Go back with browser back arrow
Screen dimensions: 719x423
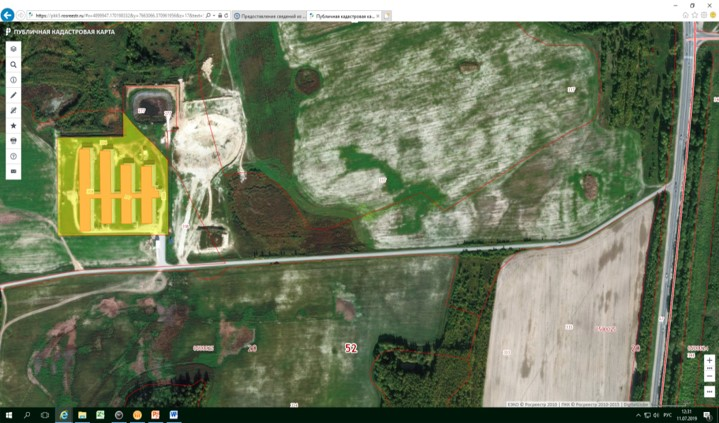[9, 16]
